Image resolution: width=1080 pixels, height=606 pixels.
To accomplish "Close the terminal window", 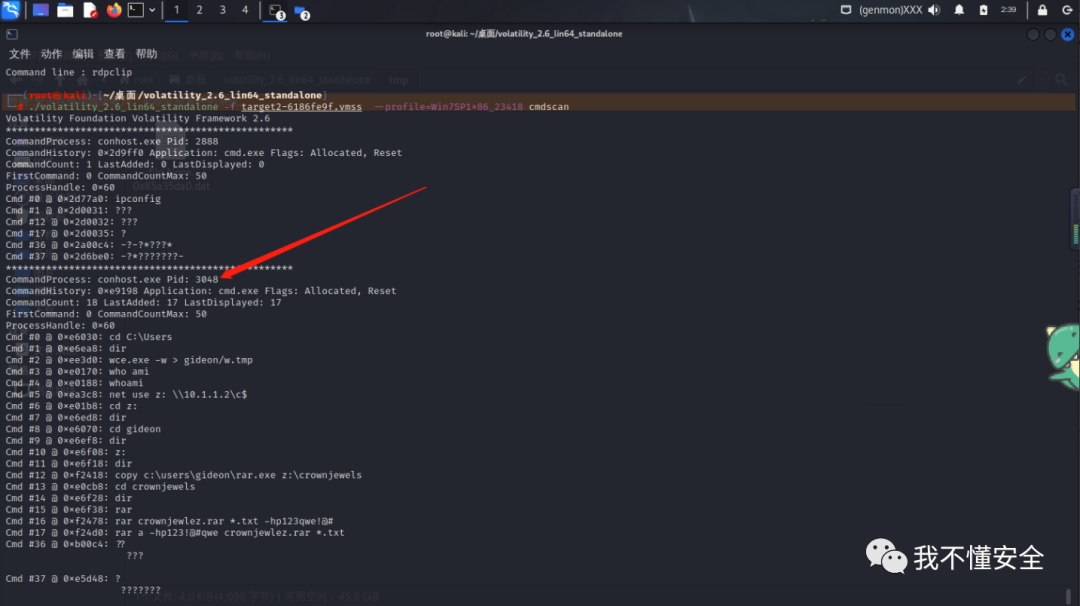I will pos(1068,34).
